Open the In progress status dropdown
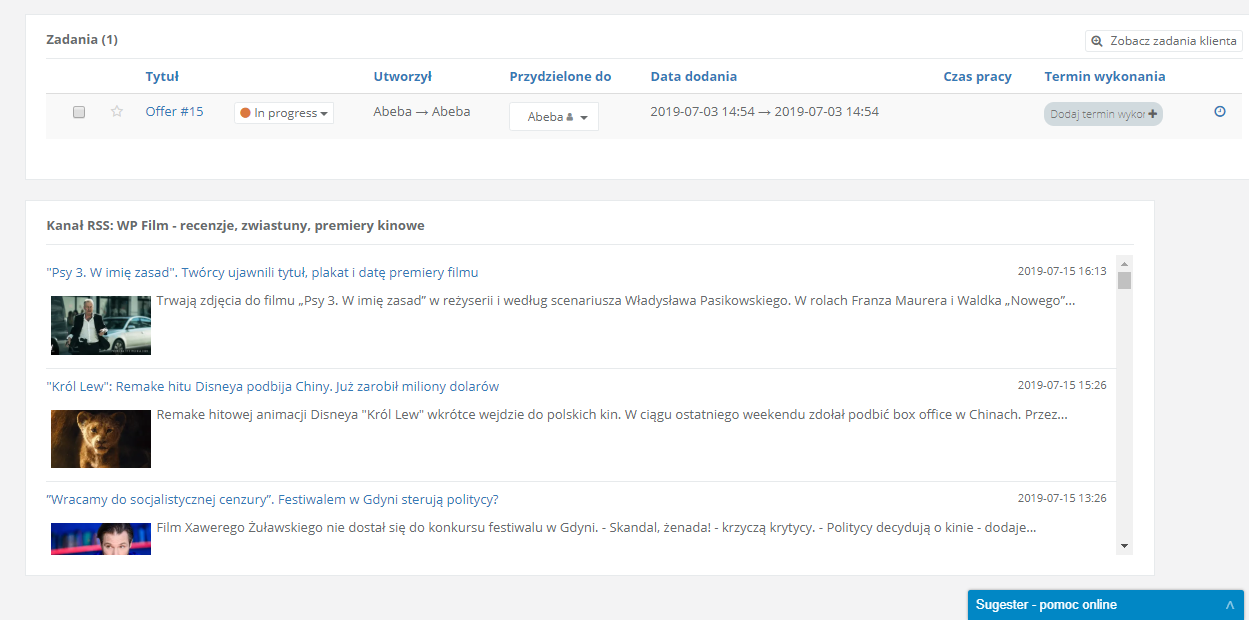The height and width of the screenshot is (620, 1249). (x=284, y=113)
